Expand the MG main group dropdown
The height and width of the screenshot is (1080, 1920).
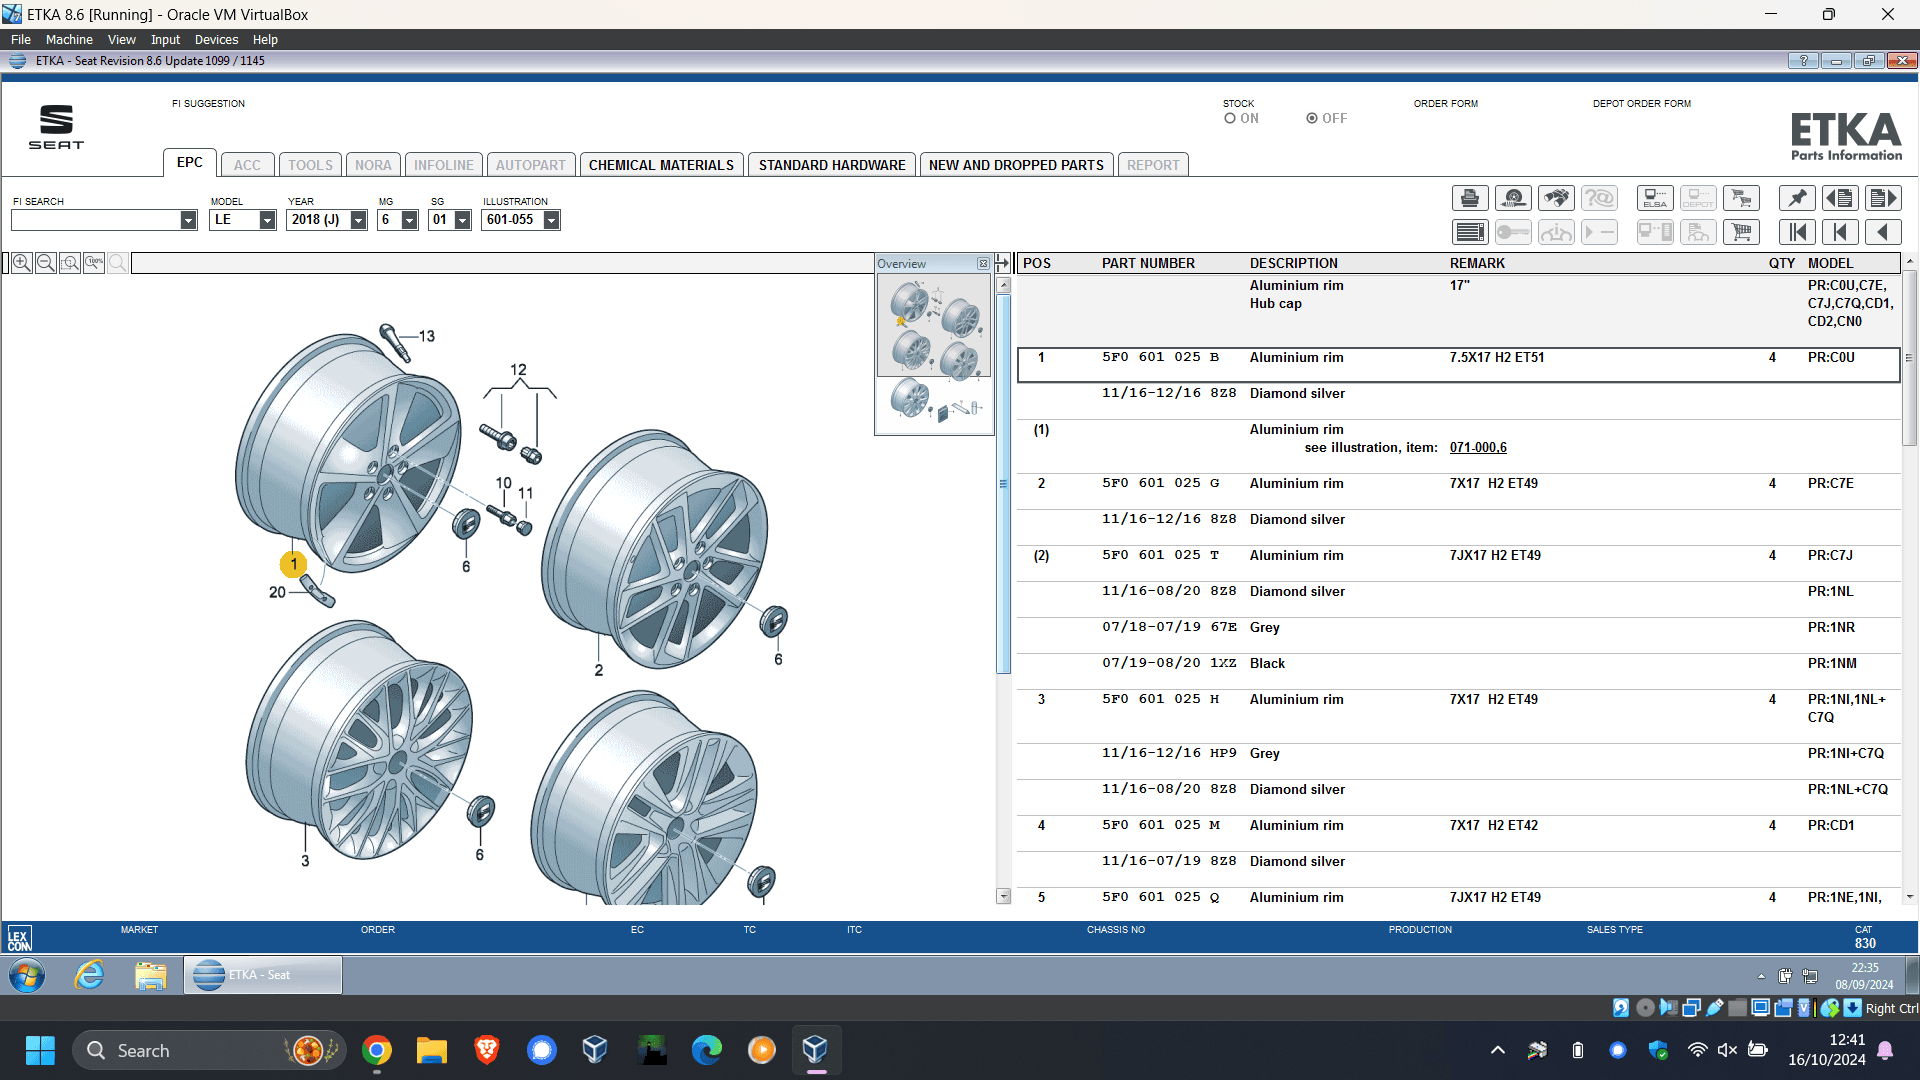click(409, 220)
